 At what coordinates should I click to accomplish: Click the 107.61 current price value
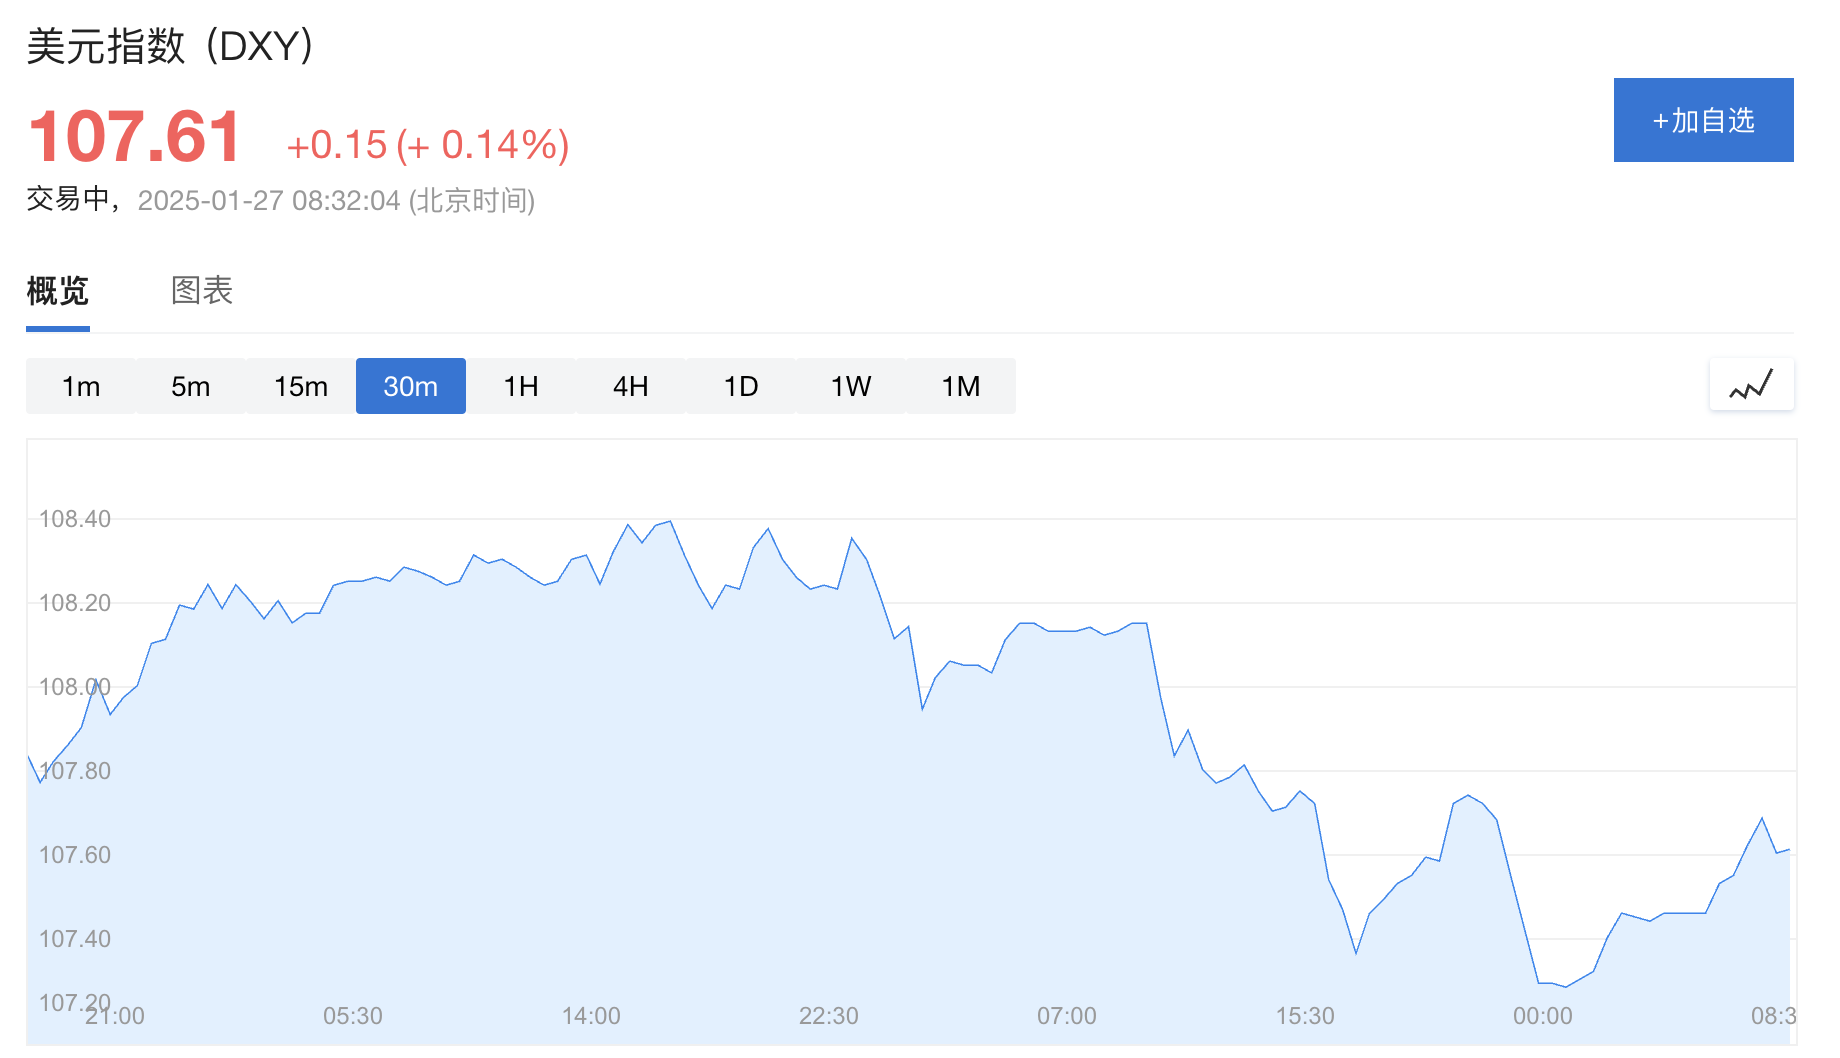135,137
